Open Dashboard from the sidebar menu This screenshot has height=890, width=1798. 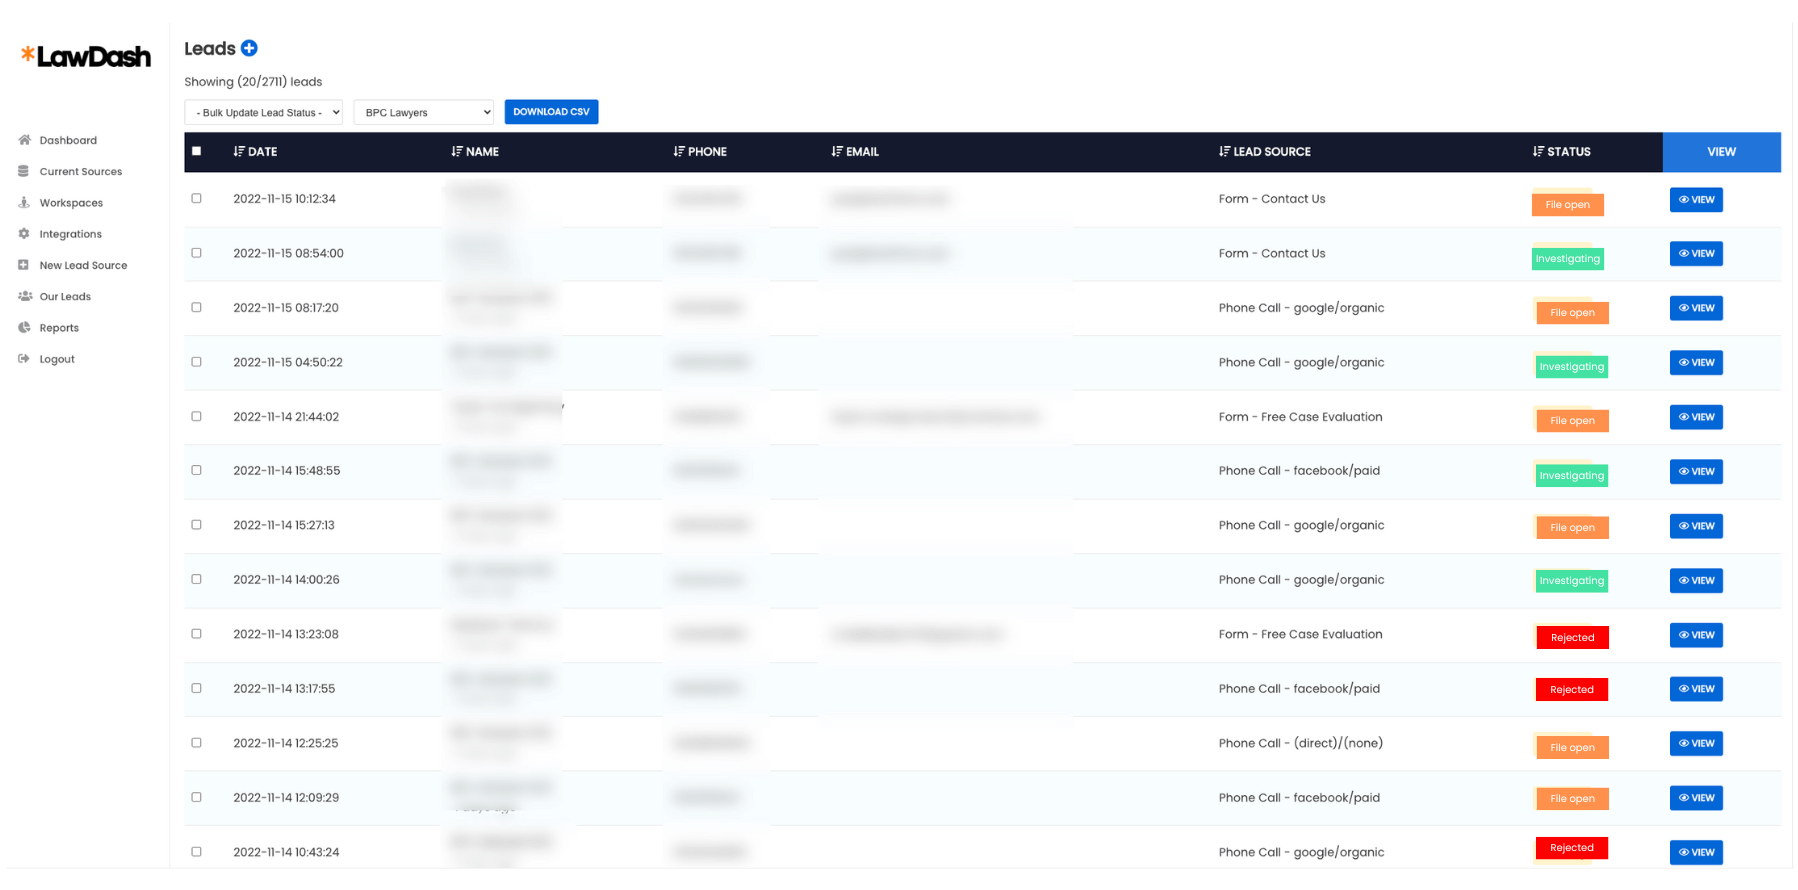pyautogui.click(x=68, y=140)
